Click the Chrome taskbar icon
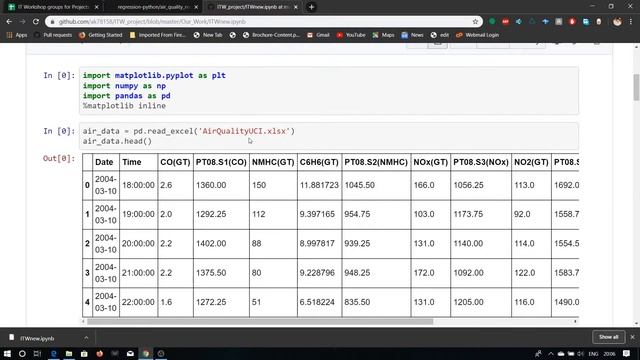The width and height of the screenshot is (640, 360). click(x=146, y=353)
